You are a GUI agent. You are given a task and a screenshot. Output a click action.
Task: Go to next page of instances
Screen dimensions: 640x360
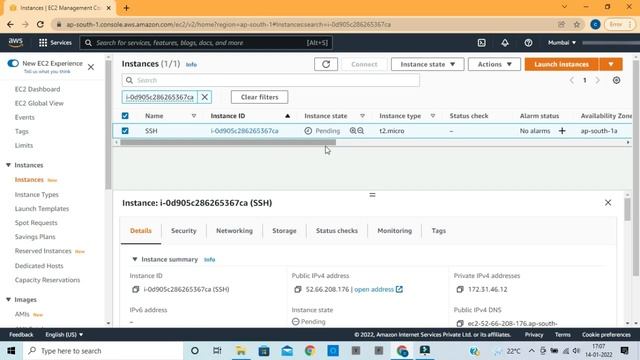(598, 80)
